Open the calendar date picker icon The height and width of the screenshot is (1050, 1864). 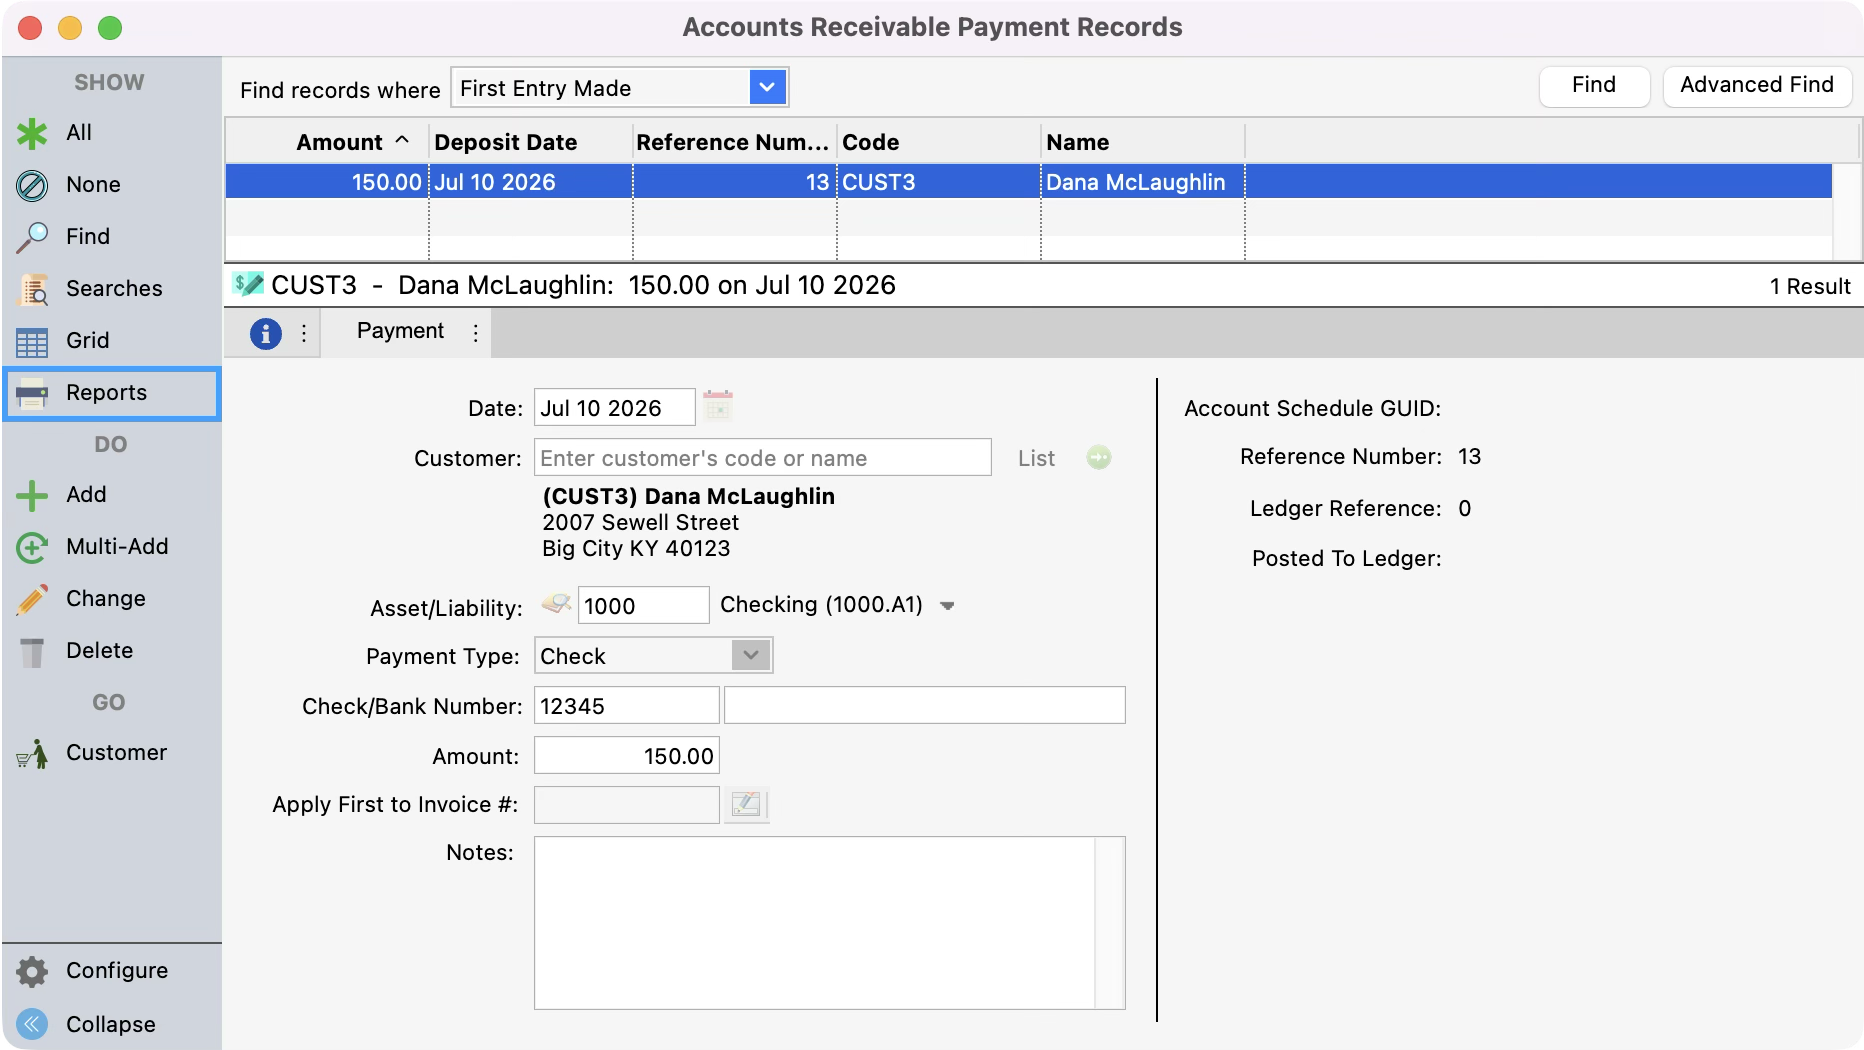coord(718,406)
